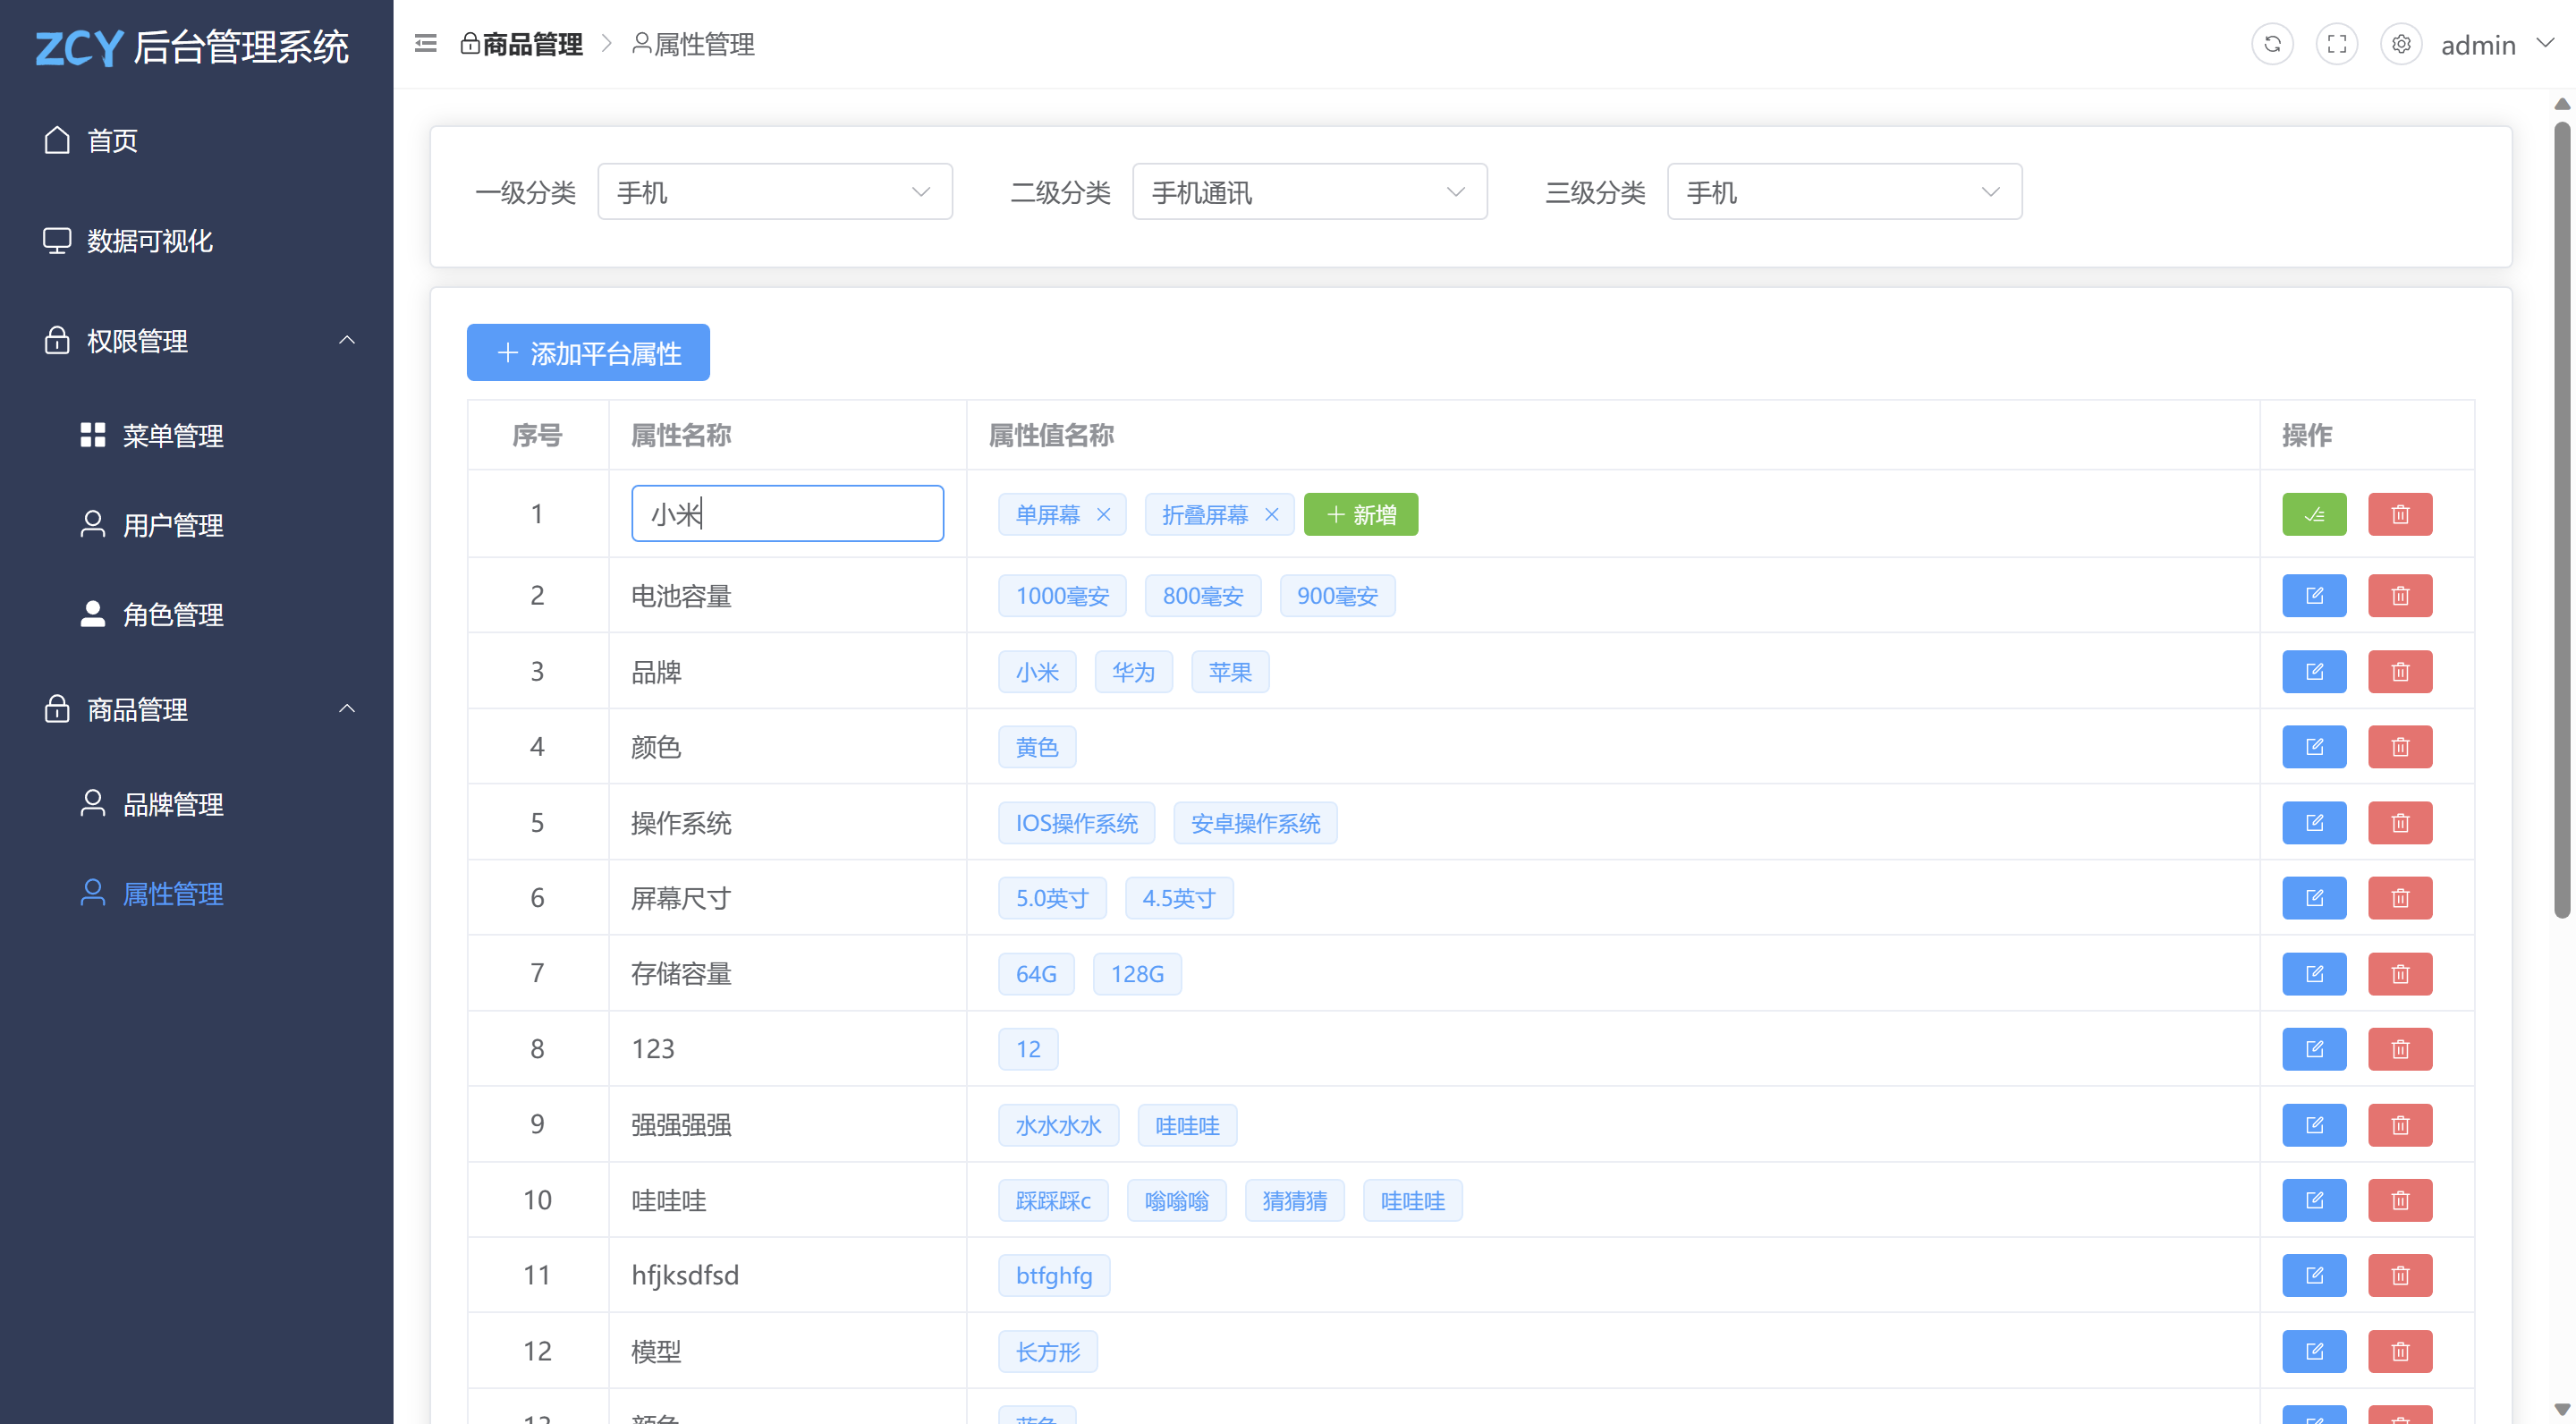The width and height of the screenshot is (2576, 1424).
Task: Collapse the sidebar with the hamburger icon
Action: point(425,43)
